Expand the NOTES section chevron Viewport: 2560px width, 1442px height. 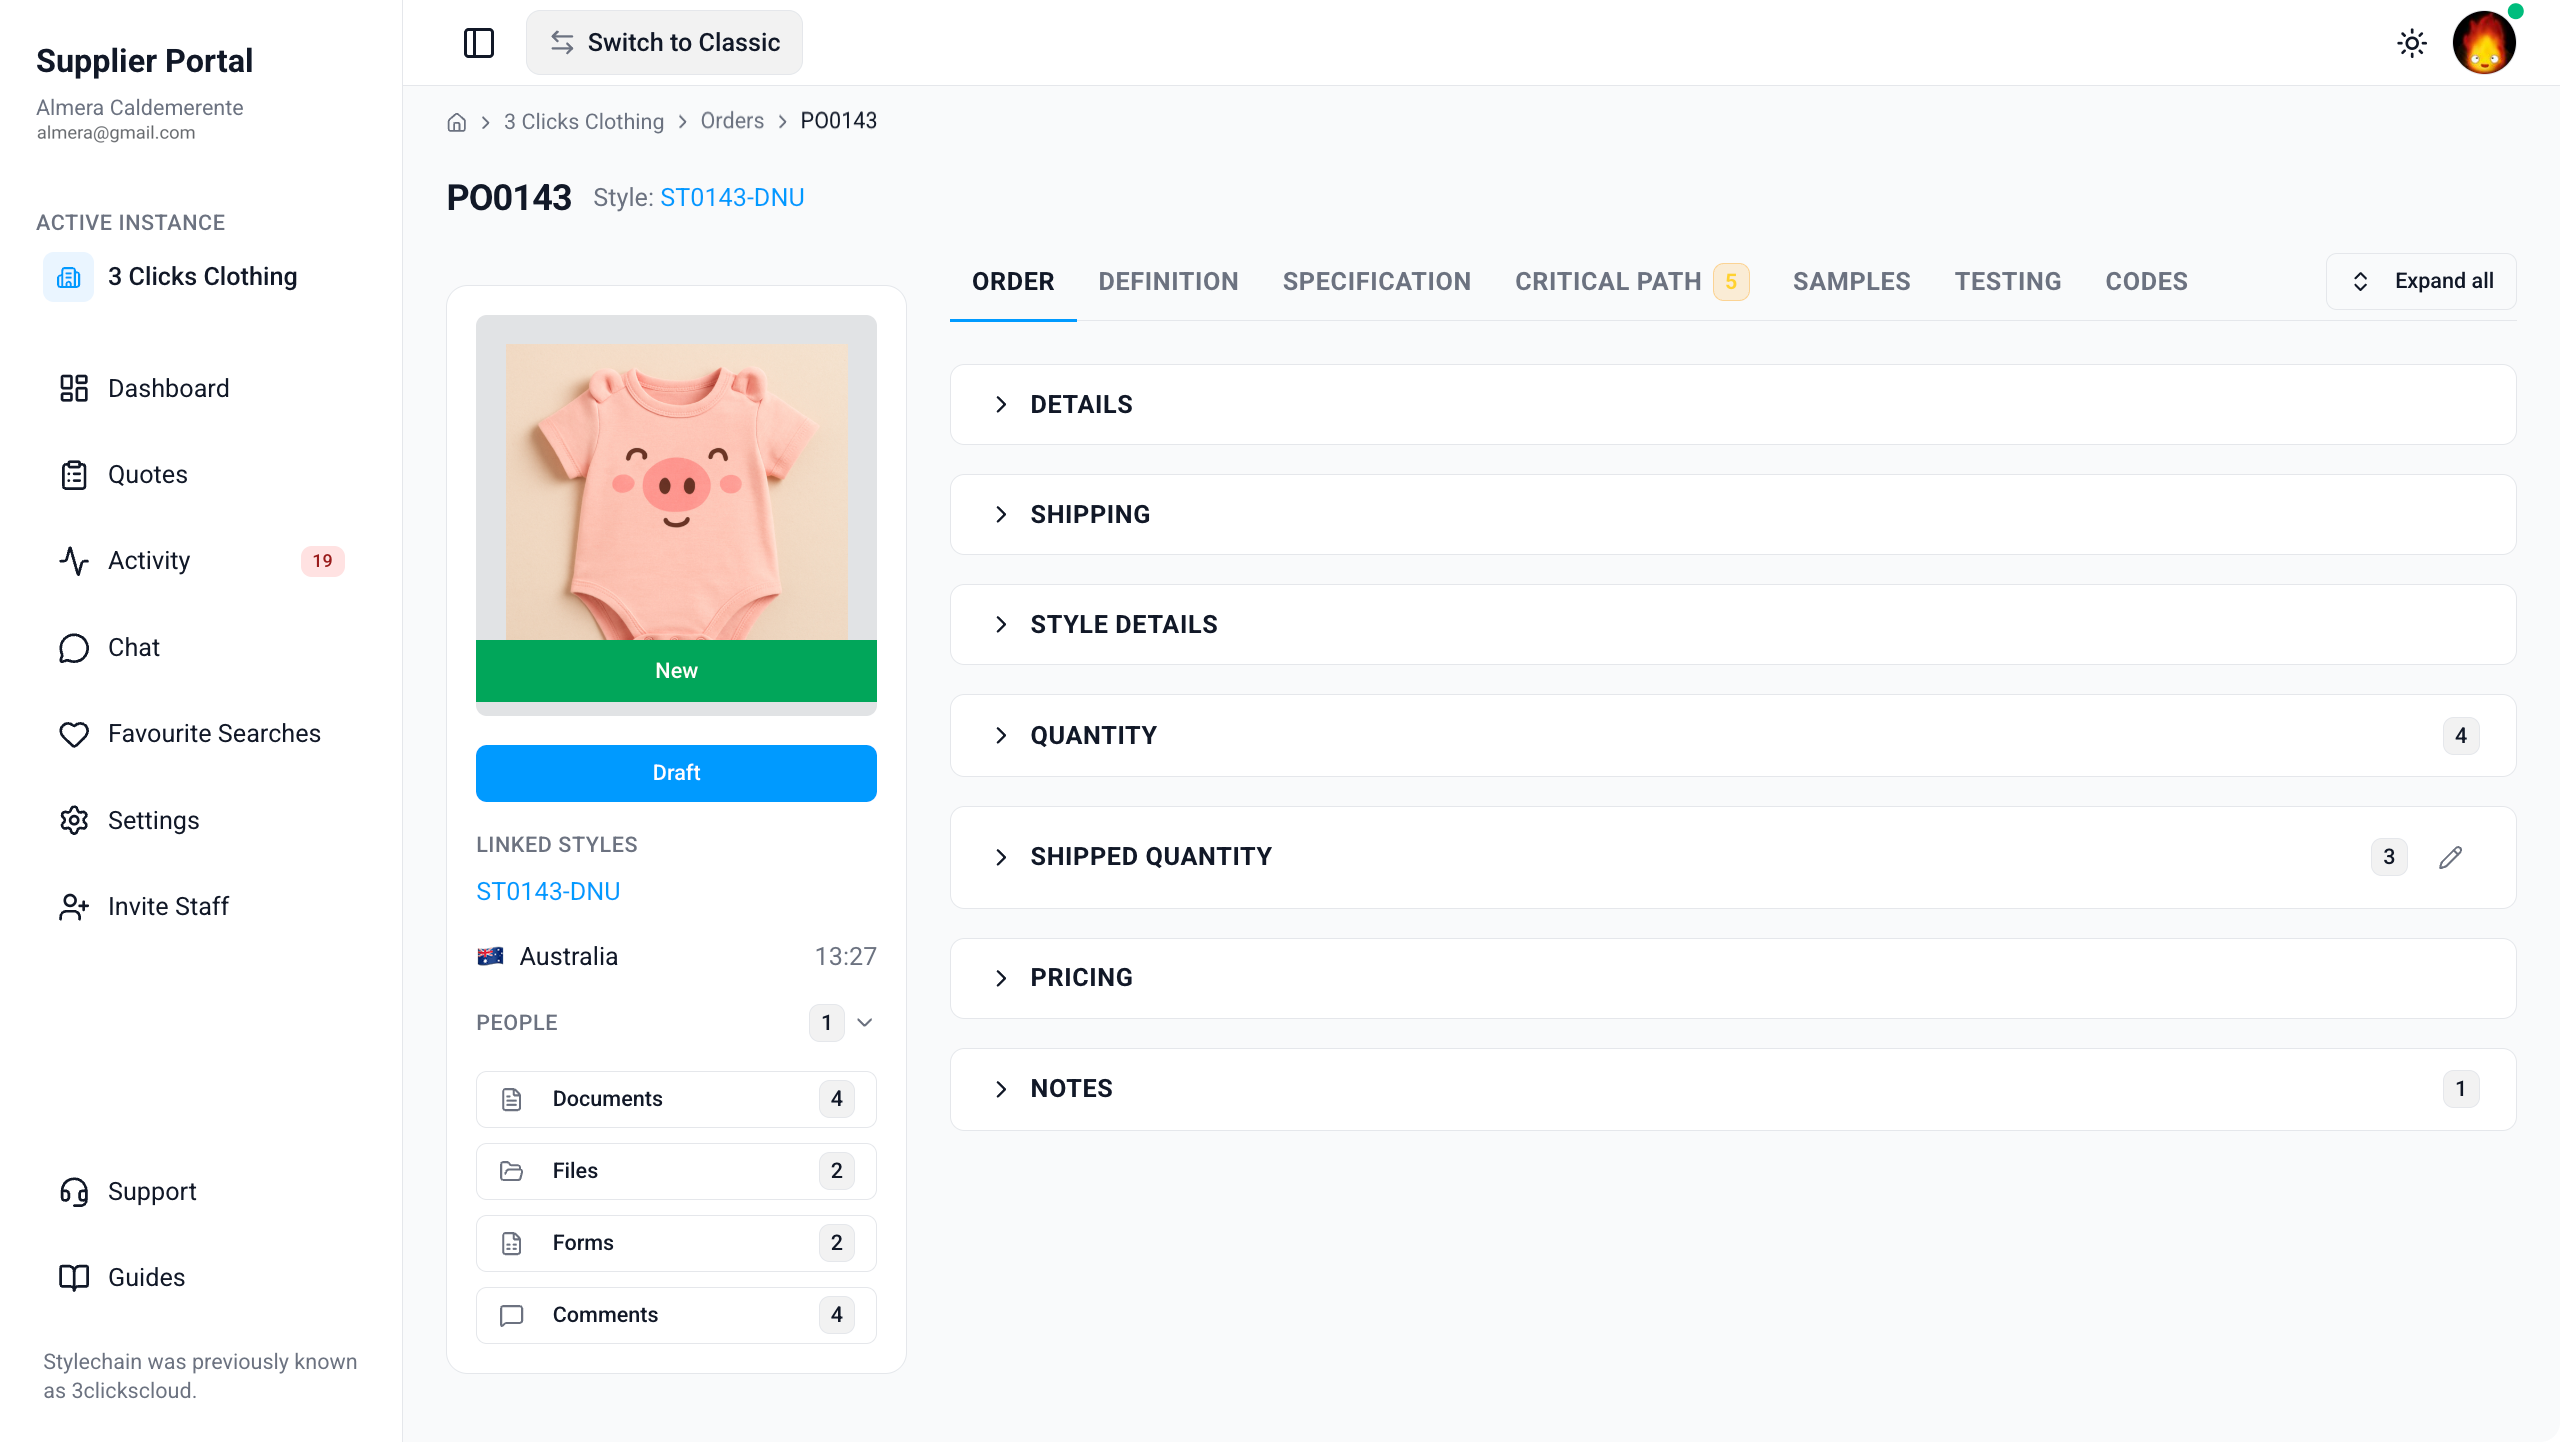(x=1001, y=1089)
